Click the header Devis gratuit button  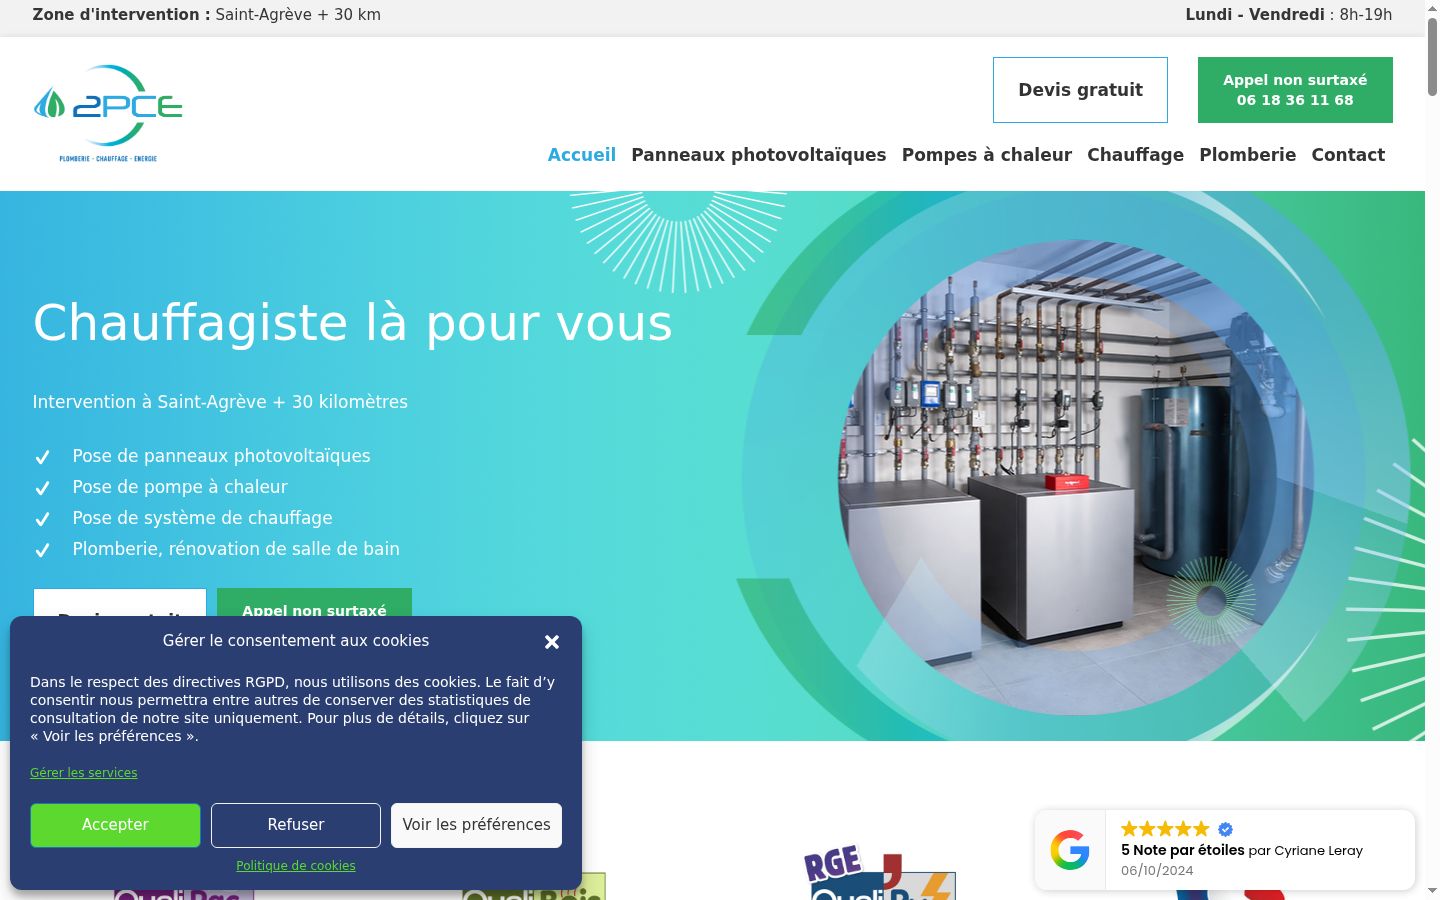click(1080, 90)
